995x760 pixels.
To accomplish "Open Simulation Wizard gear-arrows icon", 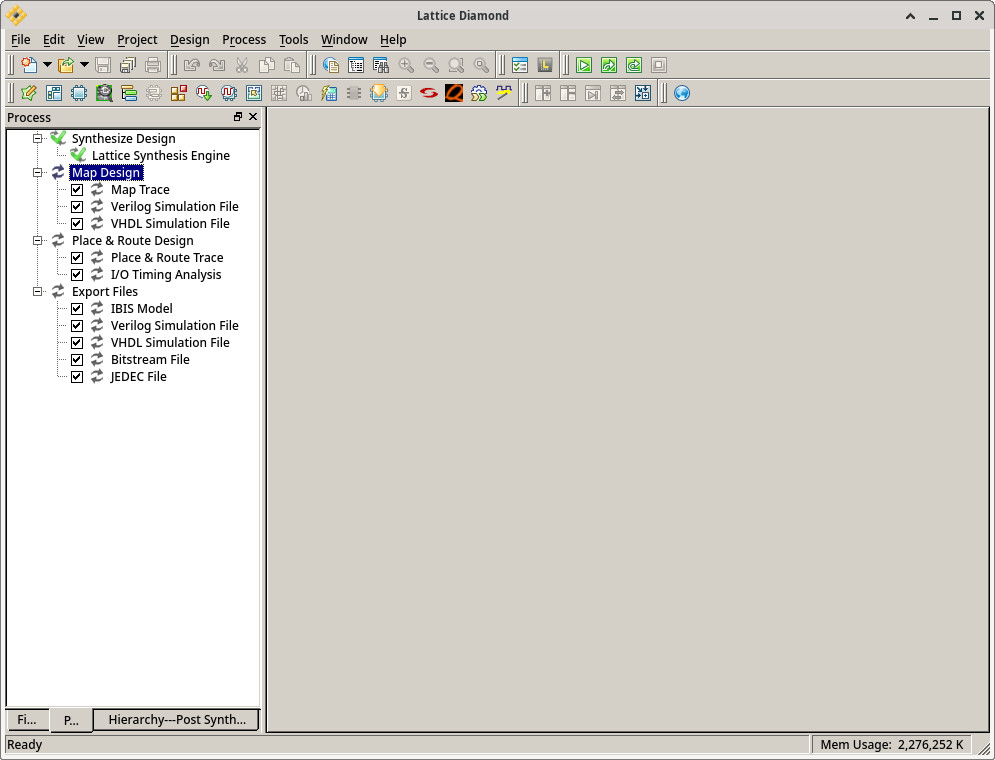I will pyautogui.click(x=479, y=93).
